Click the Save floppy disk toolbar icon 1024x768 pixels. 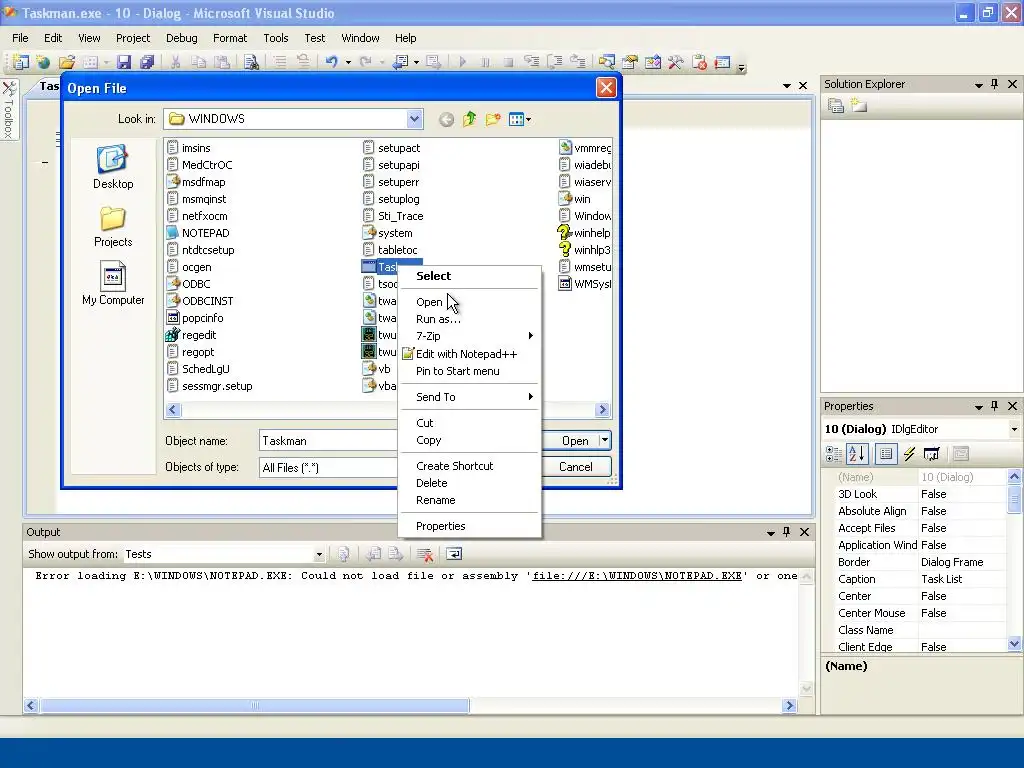pos(124,62)
